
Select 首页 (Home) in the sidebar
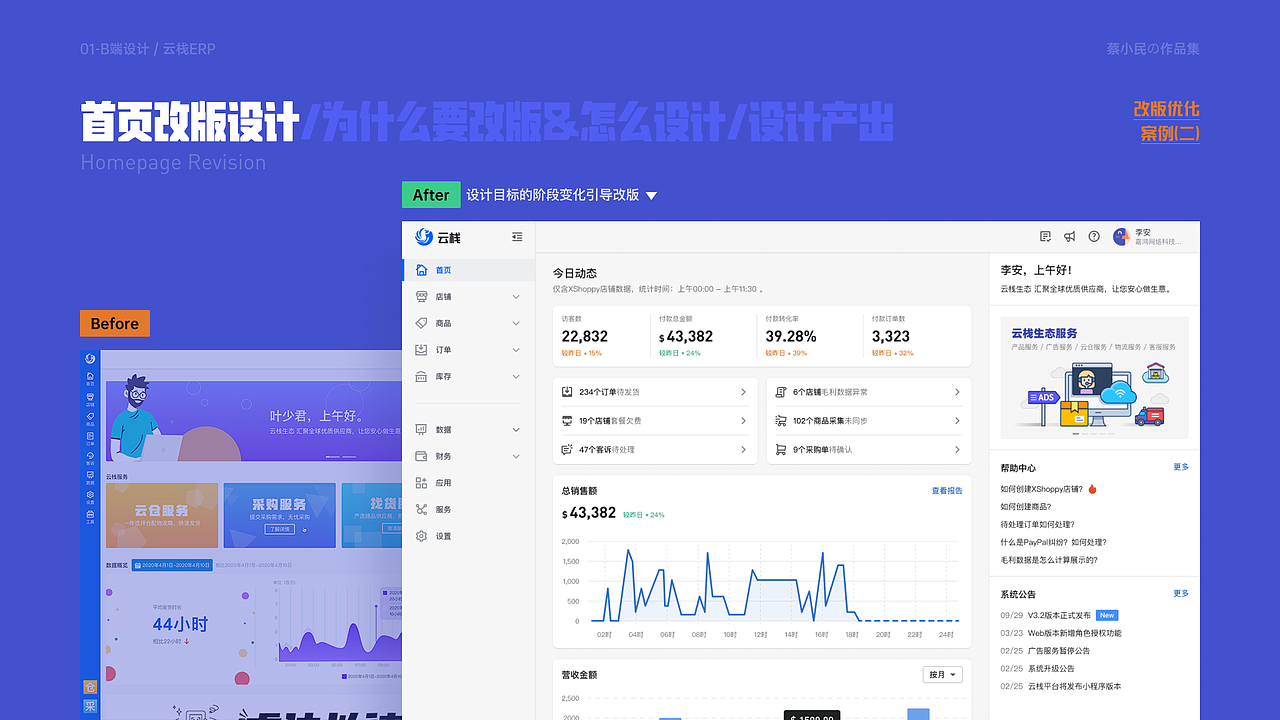coord(440,270)
